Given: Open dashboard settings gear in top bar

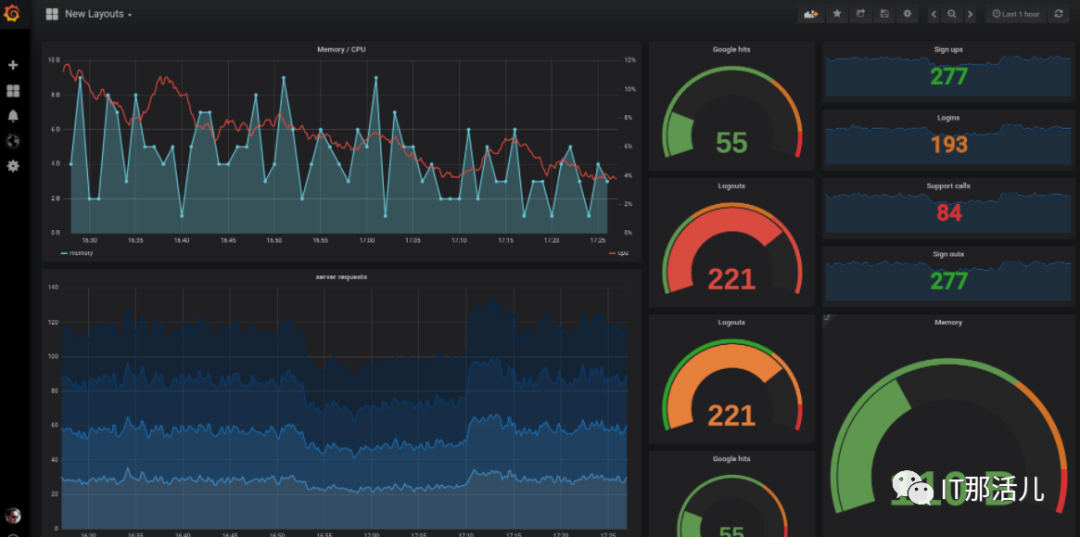Looking at the screenshot, I should pos(908,14).
